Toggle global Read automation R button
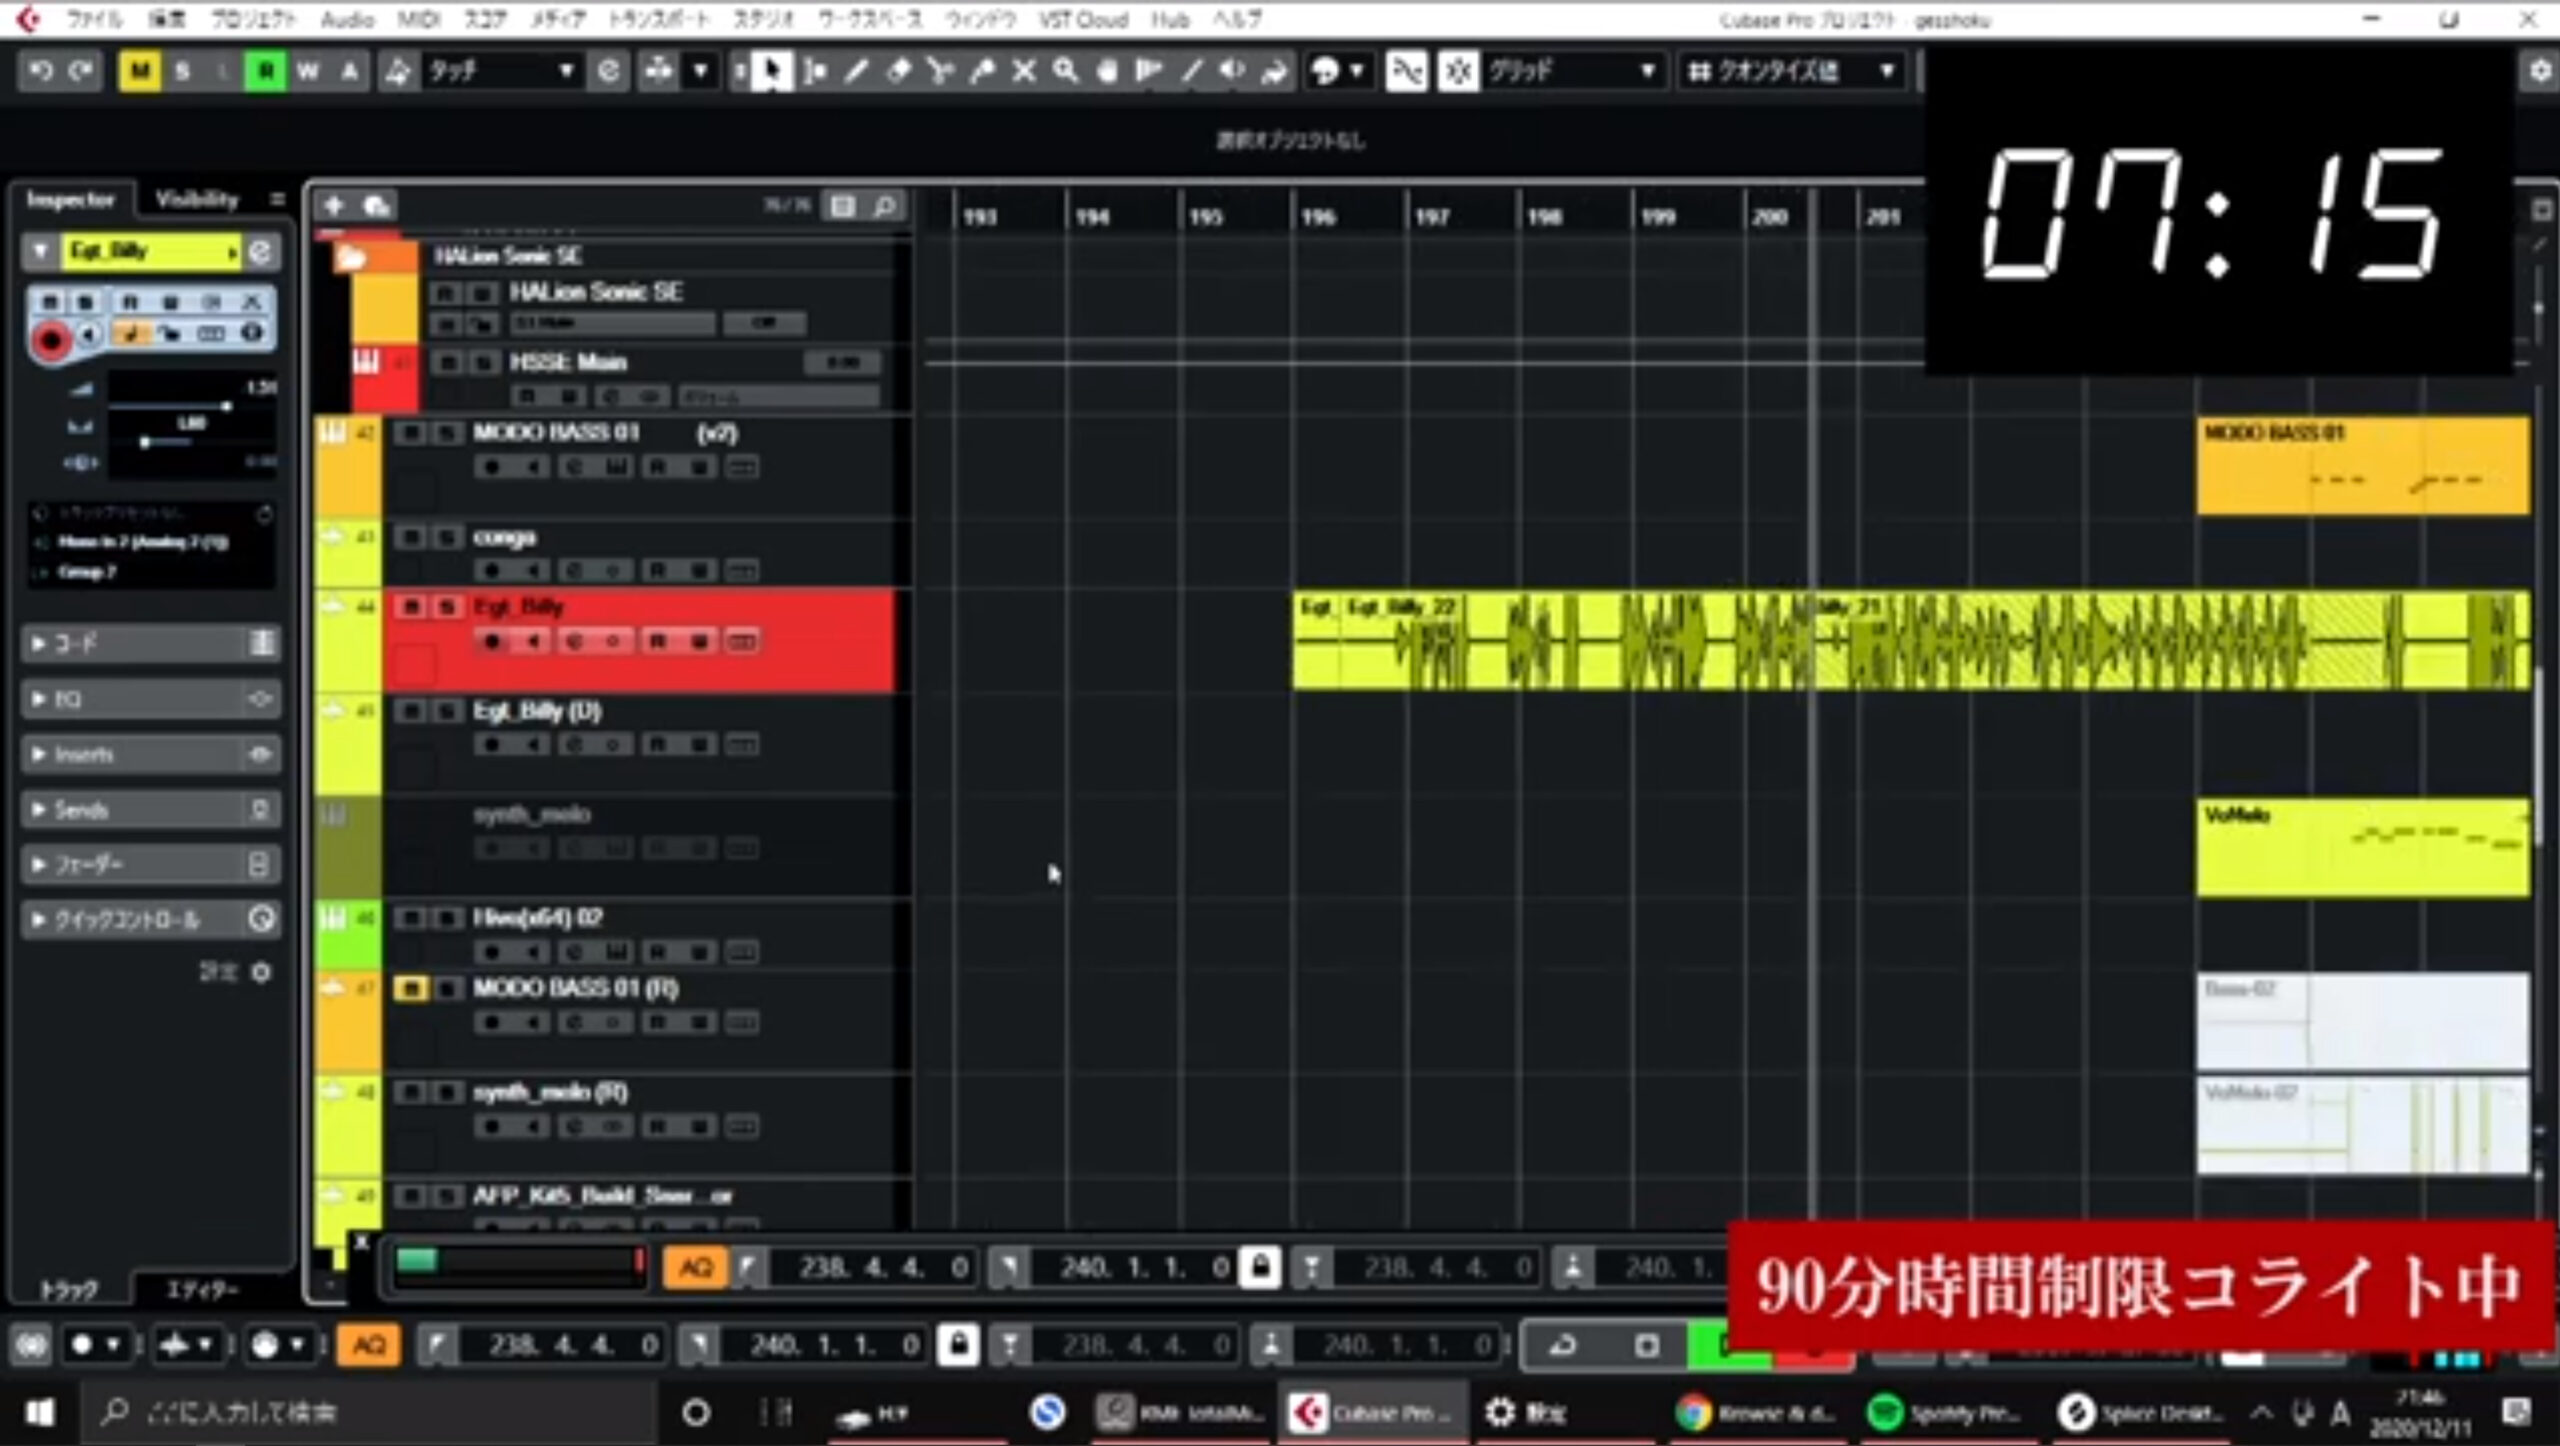2560x1446 pixels. [x=266, y=71]
